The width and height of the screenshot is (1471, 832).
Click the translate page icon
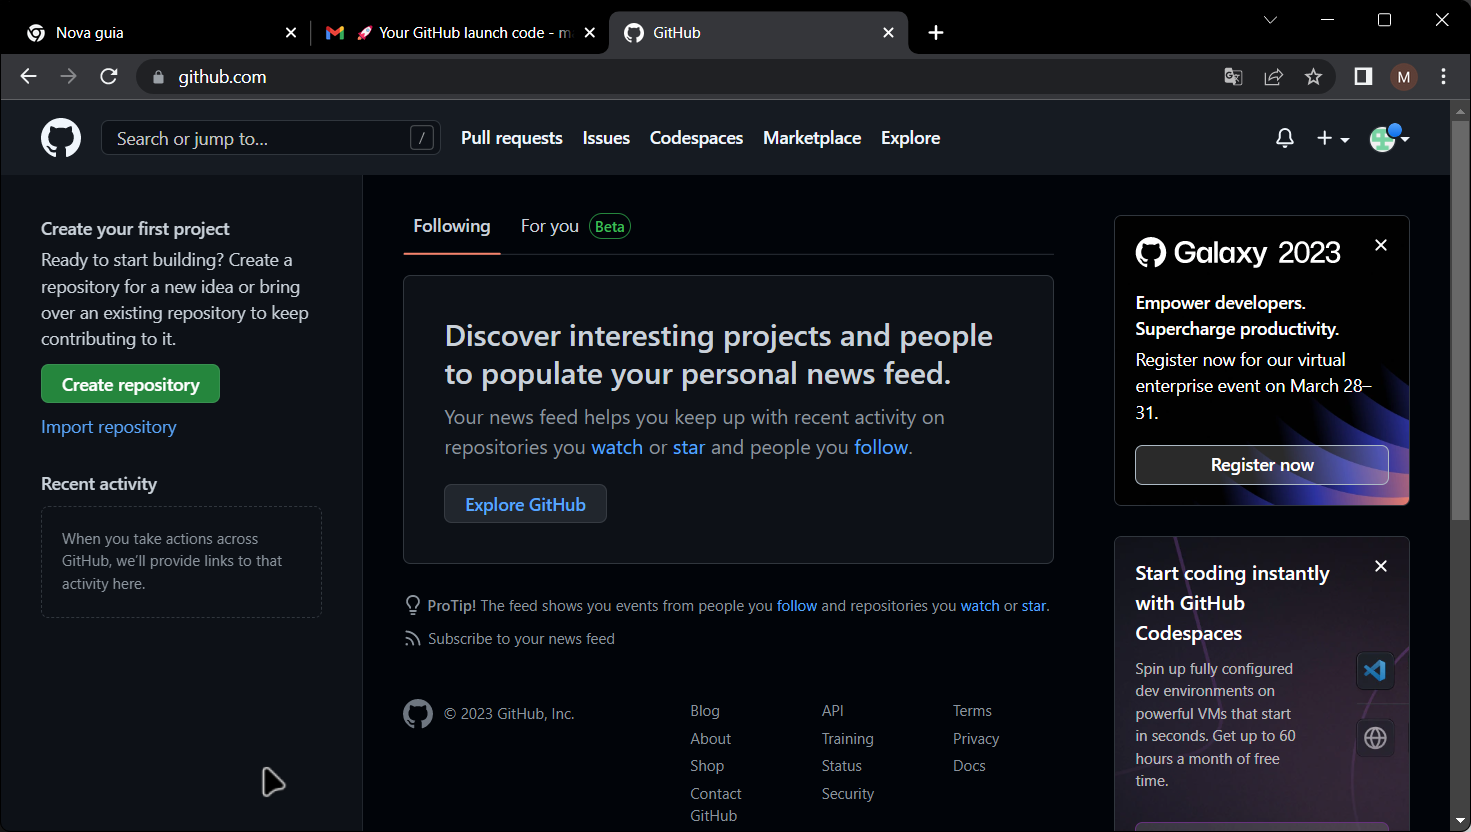pos(1233,77)
